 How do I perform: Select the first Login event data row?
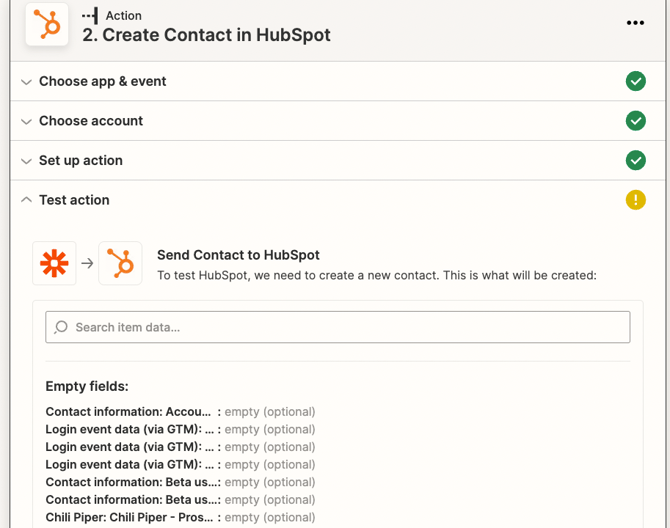point(180,429)
